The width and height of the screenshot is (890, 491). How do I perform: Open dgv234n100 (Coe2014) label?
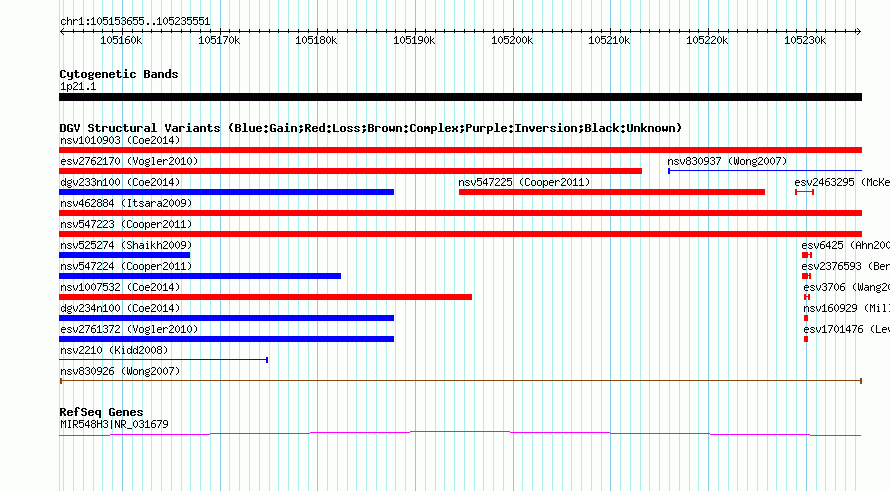click(x=120, y=308)
